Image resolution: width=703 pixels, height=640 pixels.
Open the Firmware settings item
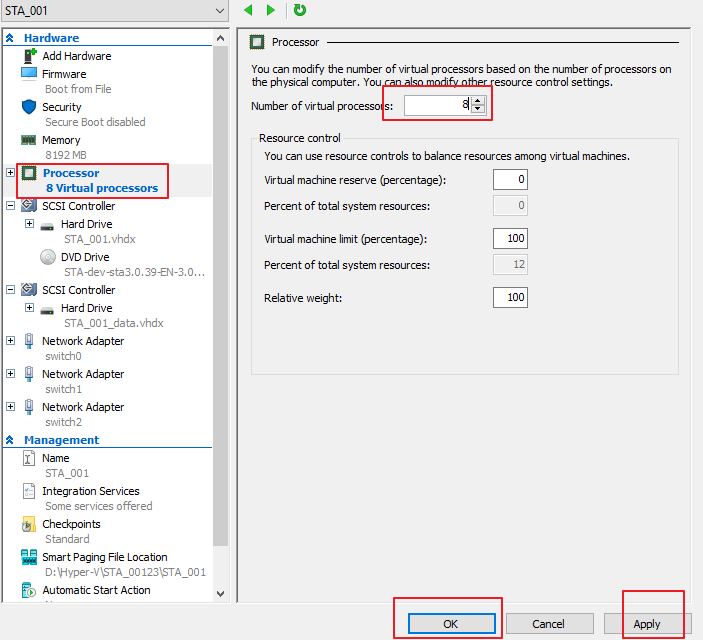pos(64,74)
